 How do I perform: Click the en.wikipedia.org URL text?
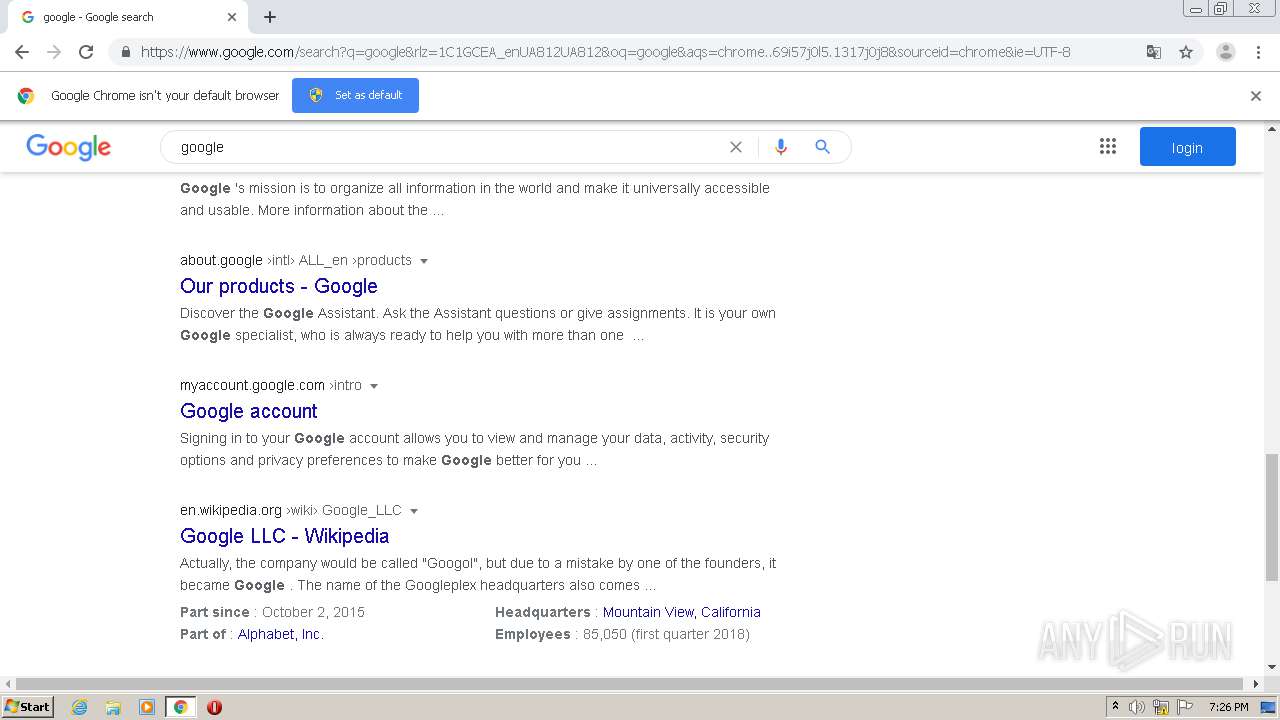[x=231, y=510]
